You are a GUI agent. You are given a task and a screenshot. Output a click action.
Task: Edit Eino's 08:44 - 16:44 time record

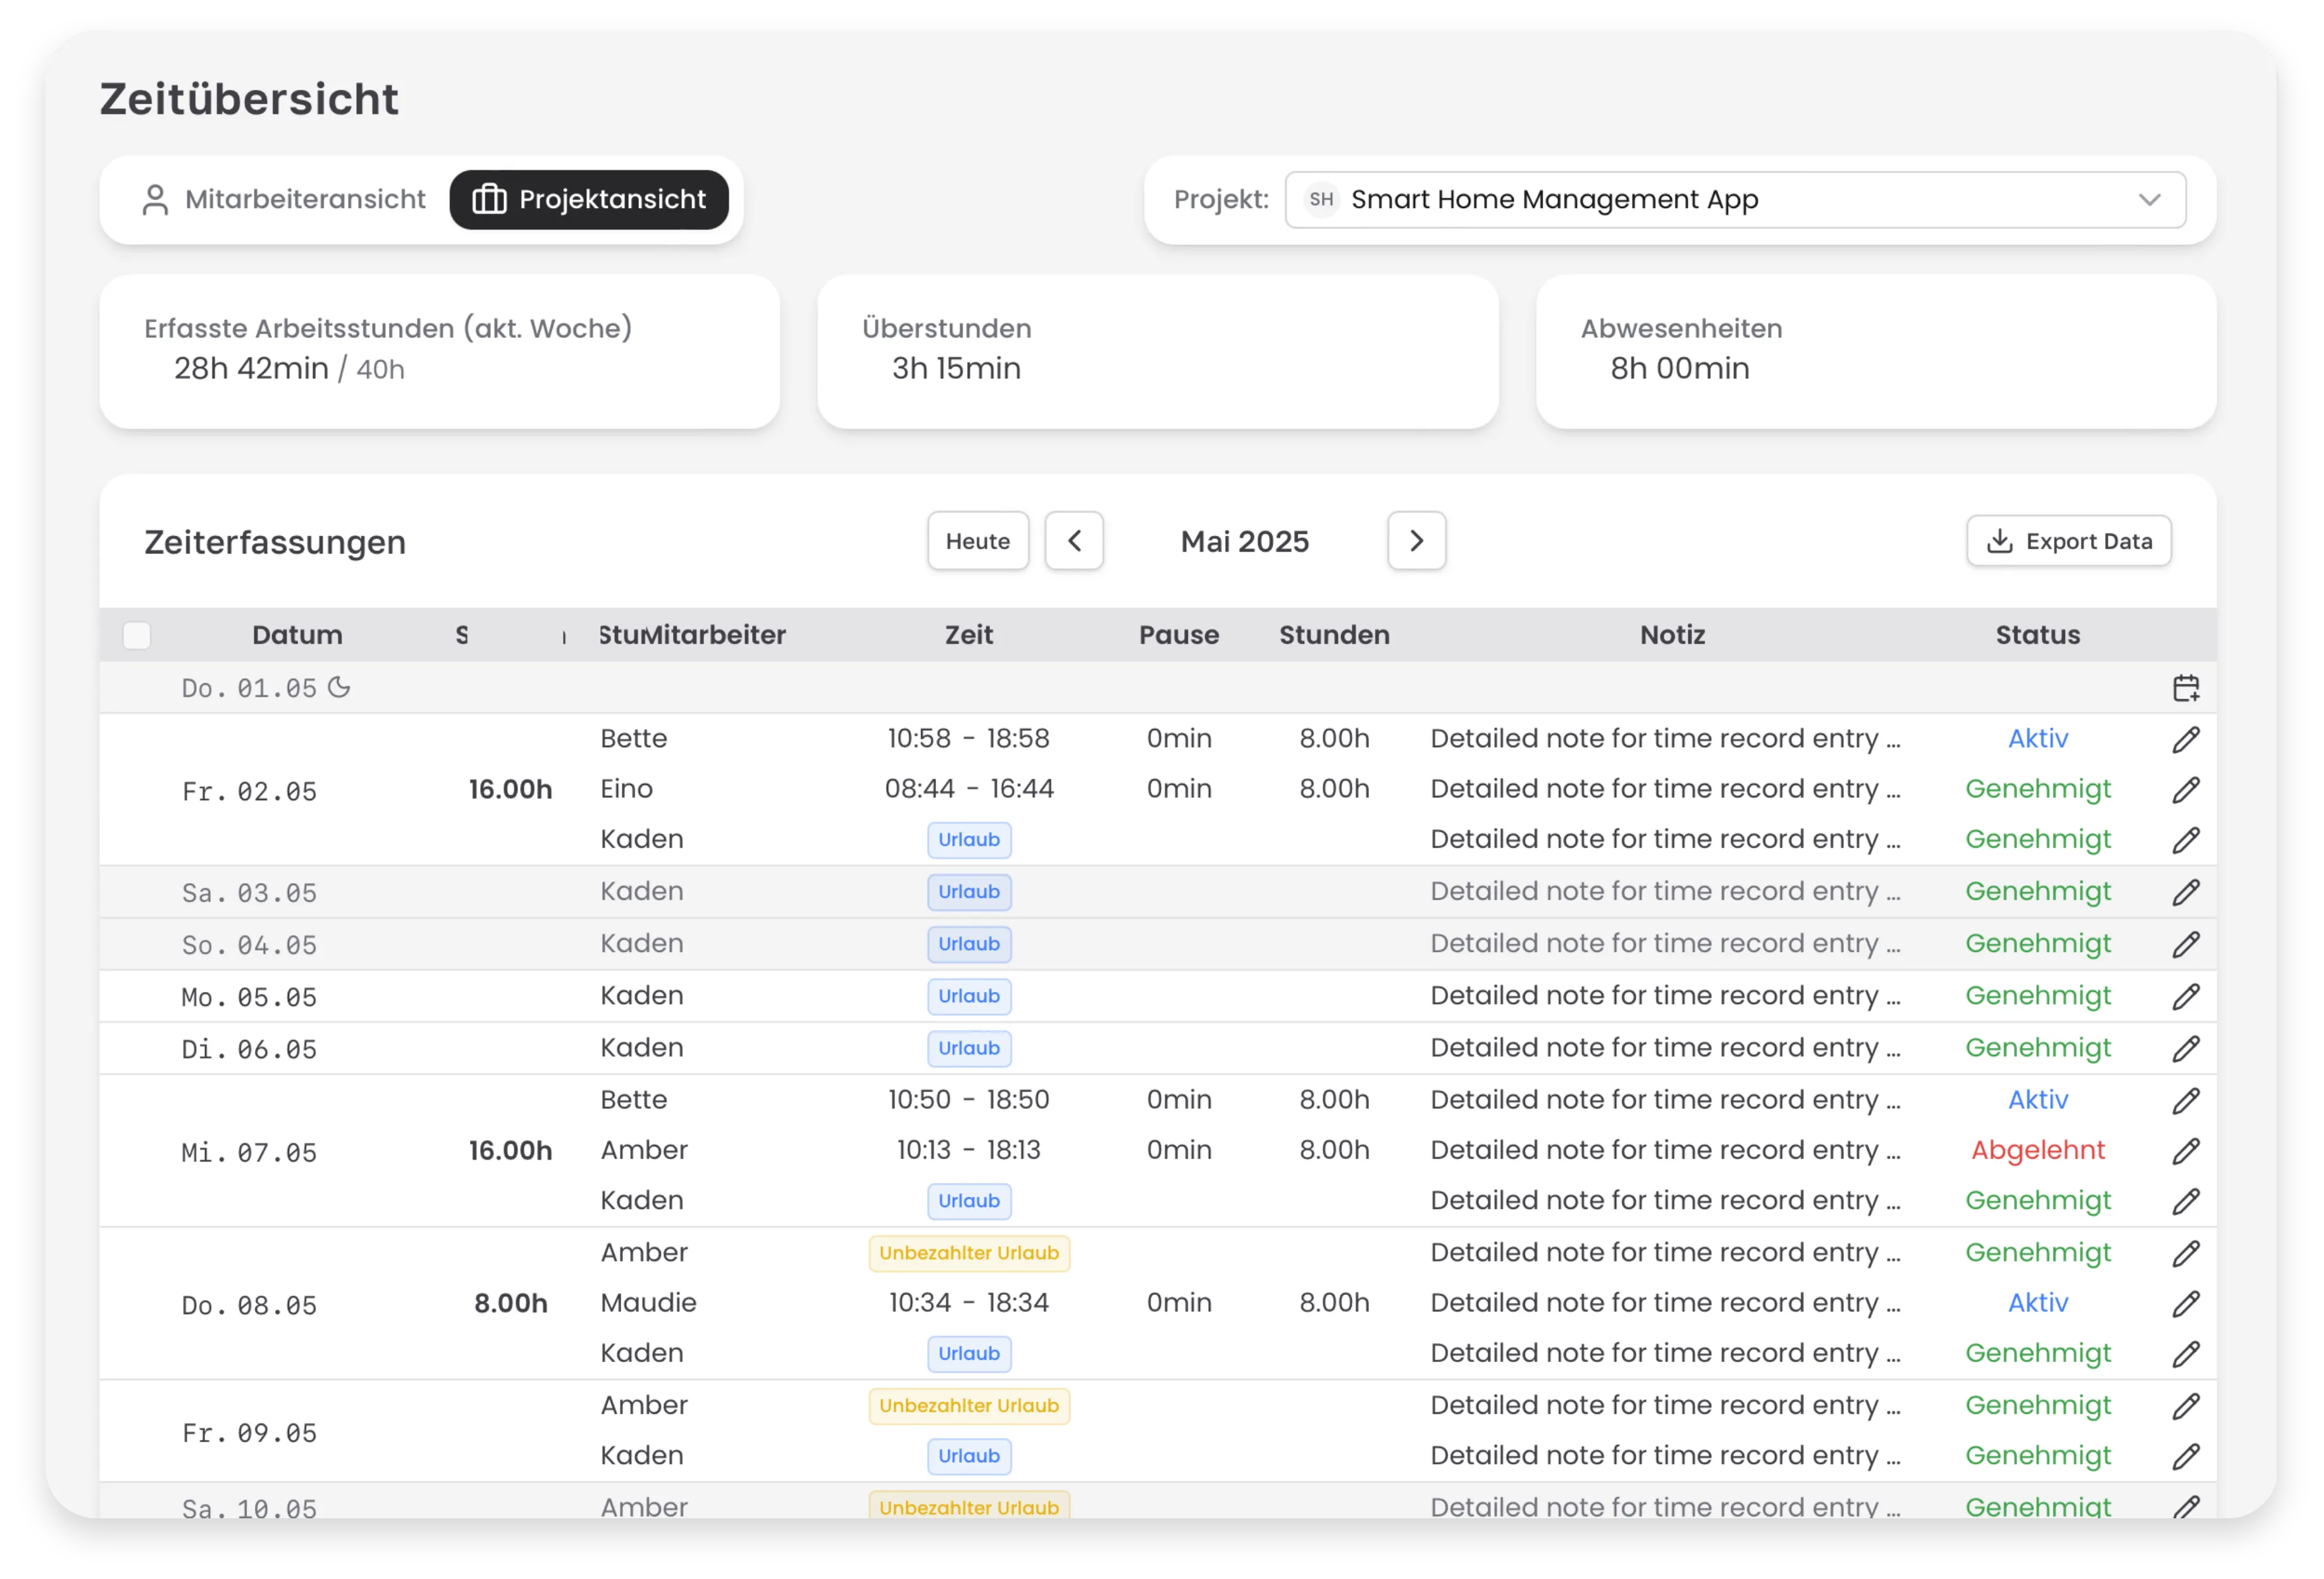[2186, 789]
